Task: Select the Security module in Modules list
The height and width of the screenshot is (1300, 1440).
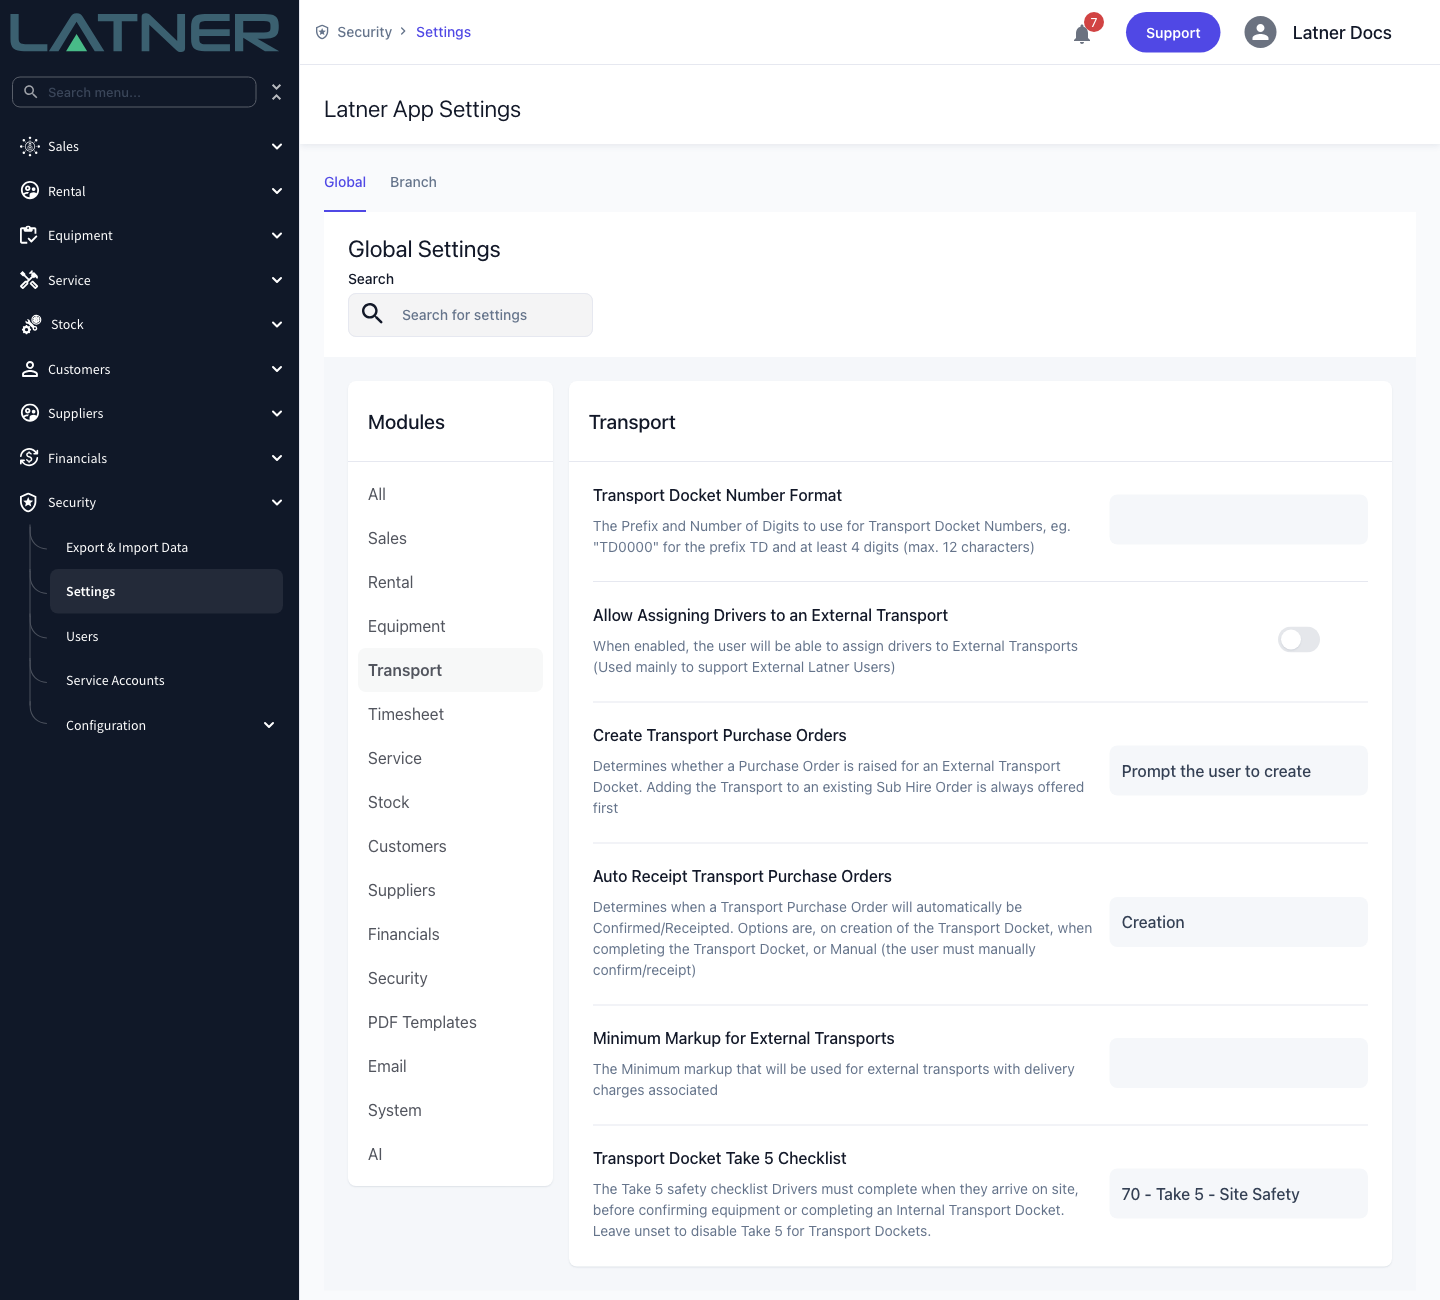Action: click(450, 978)
